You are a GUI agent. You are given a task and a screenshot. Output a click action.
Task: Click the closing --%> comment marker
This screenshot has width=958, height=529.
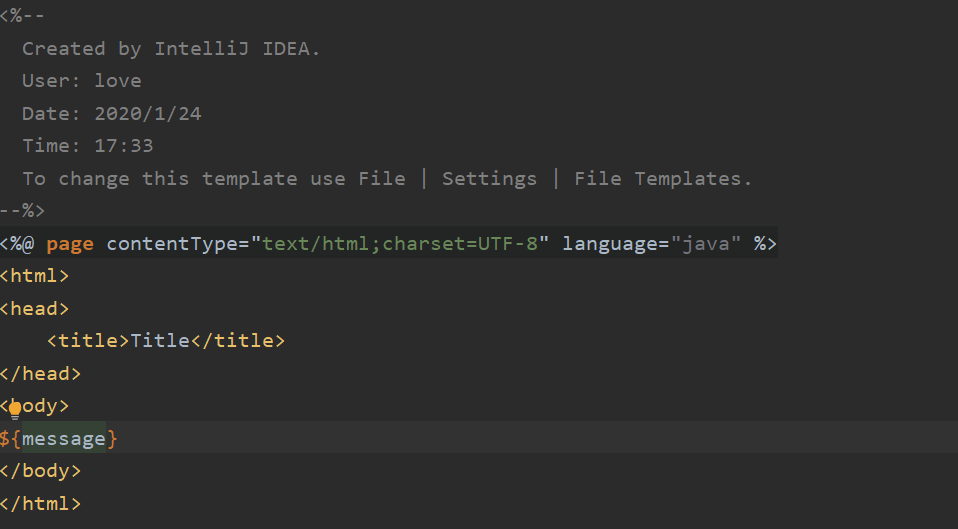[23, 211]
